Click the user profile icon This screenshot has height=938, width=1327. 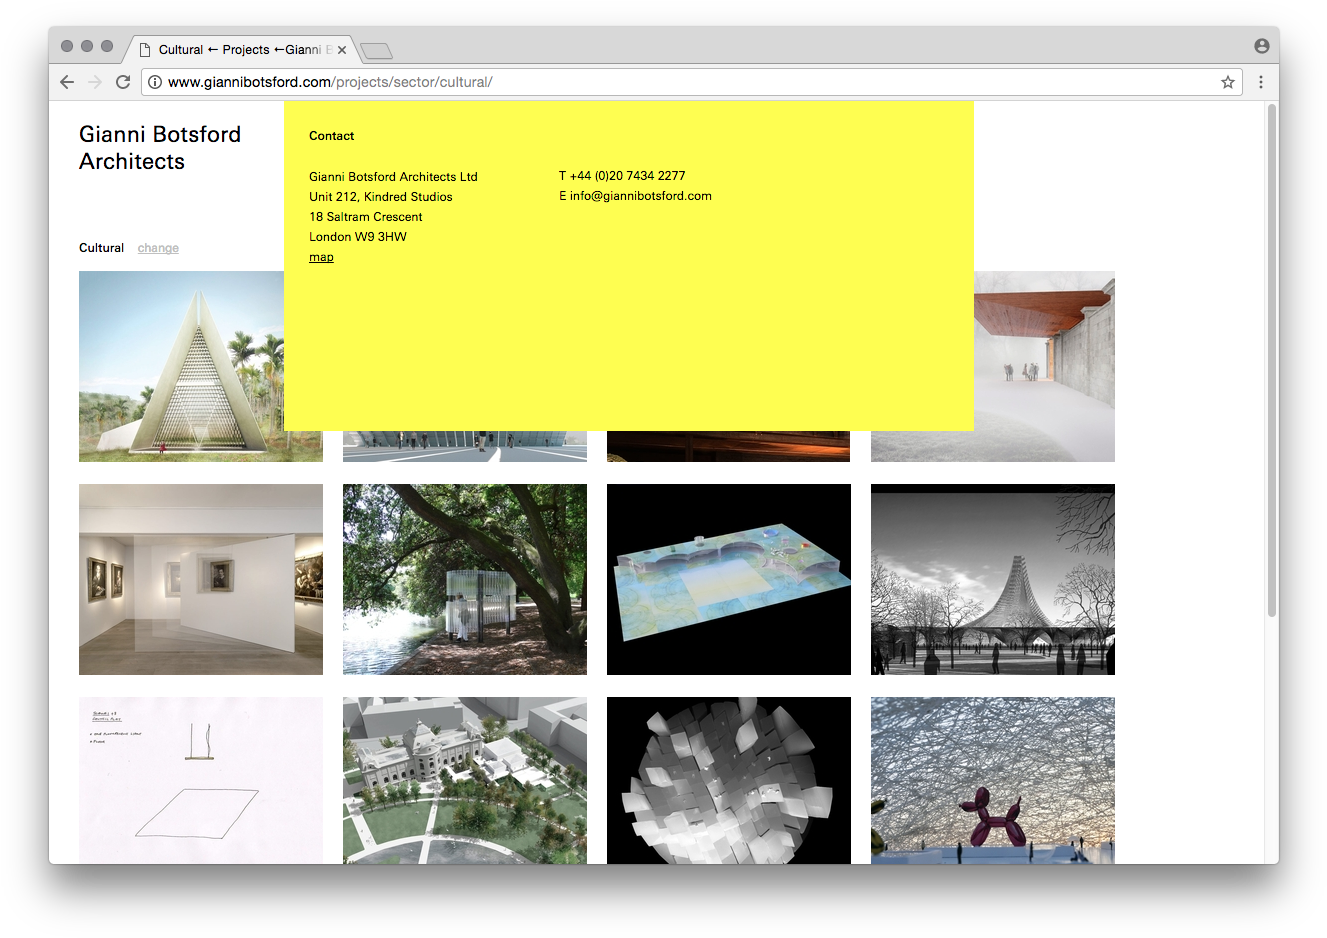click(x=1261, y=46)
